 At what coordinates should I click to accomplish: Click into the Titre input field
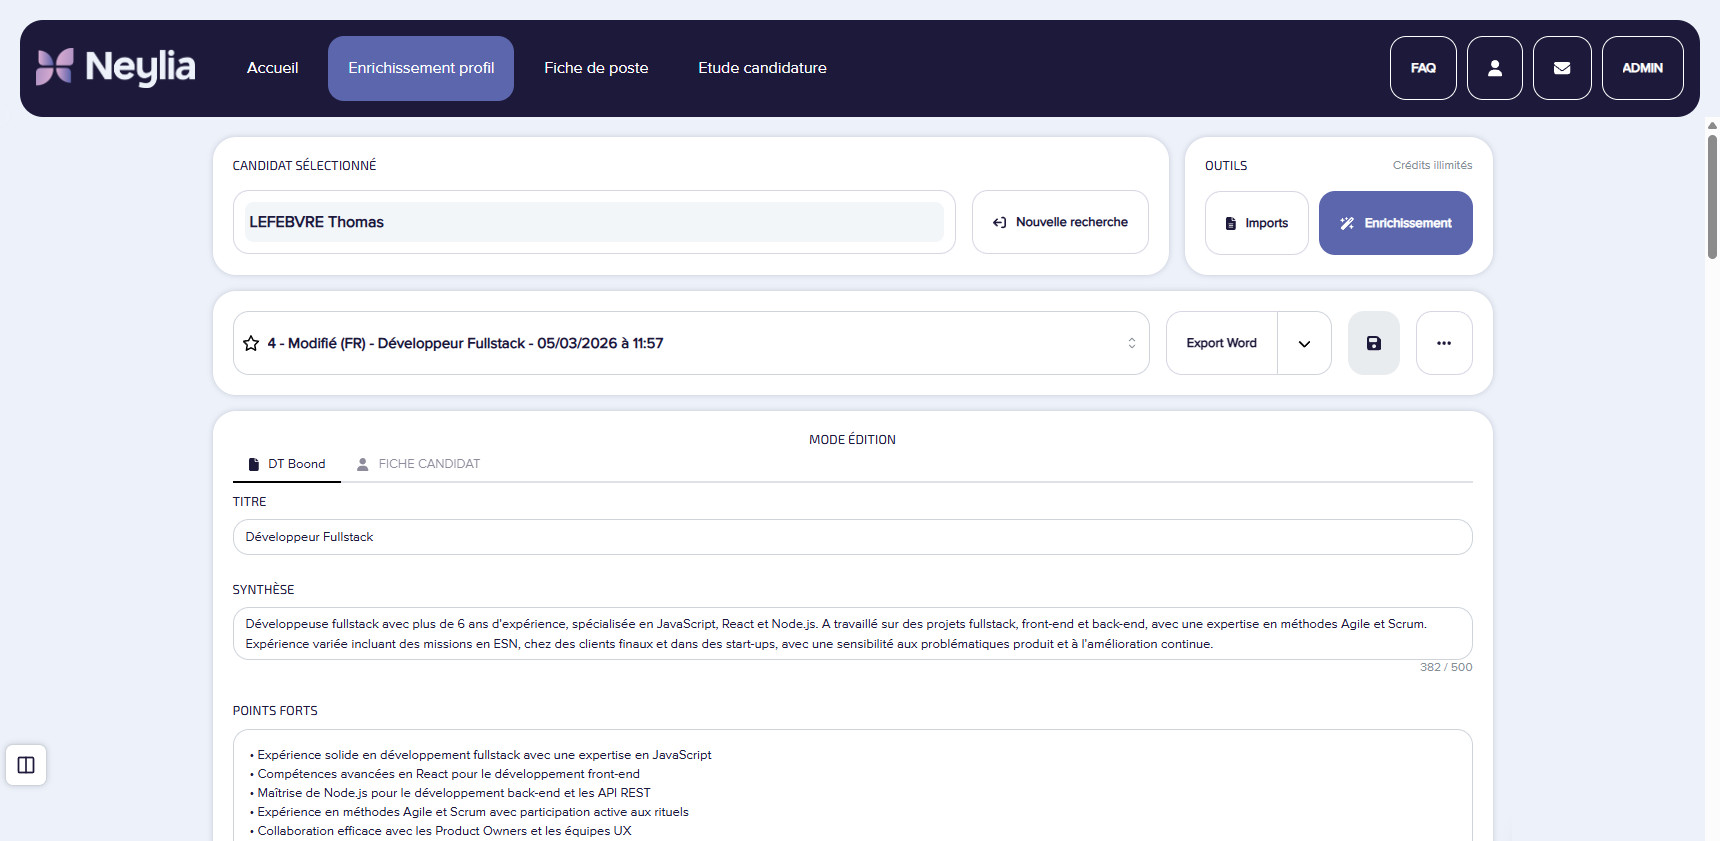[x=852, y=537]
